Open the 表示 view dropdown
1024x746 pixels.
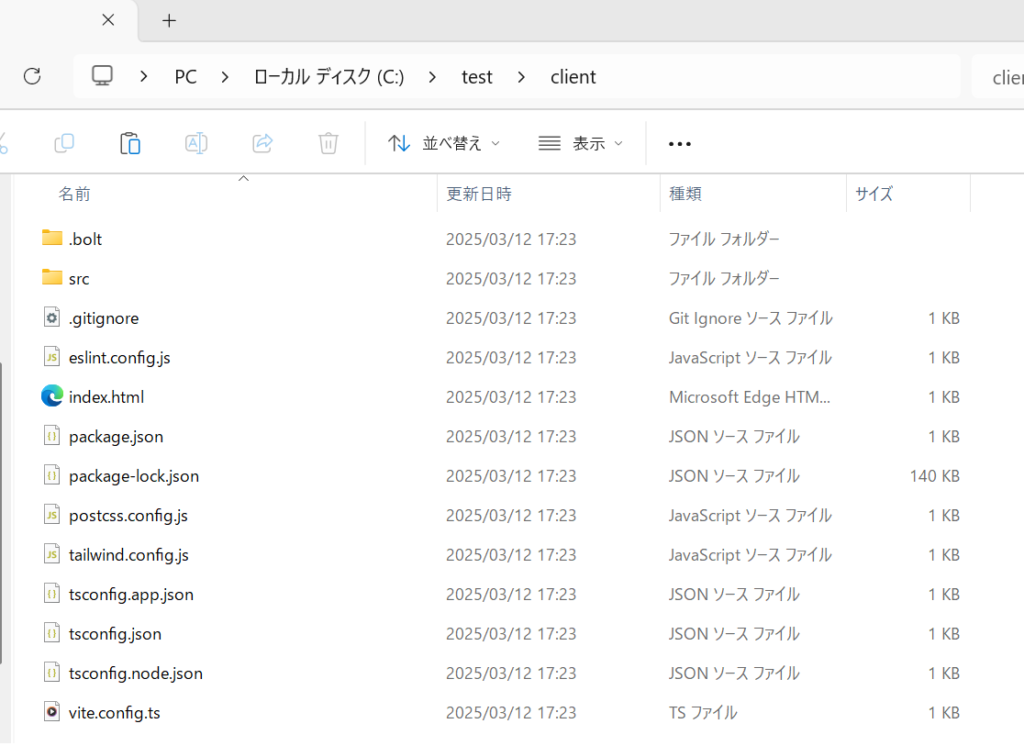[x=581, y=143]
